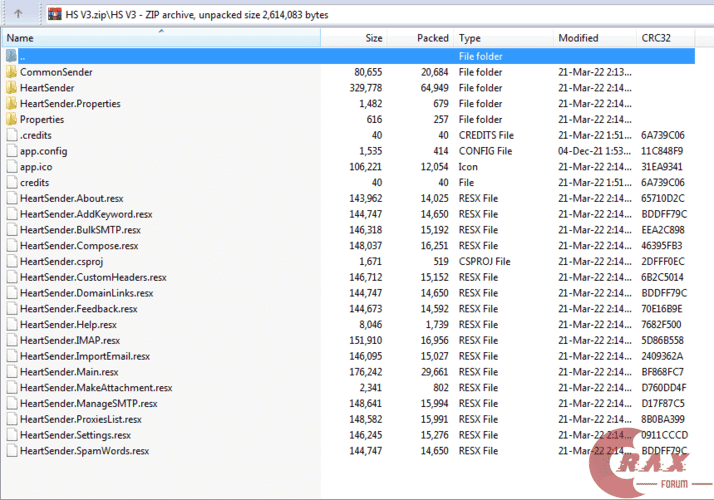Select HeartSender.BulkSMTP.resx file
714x500 pixels.
point(79,230)
